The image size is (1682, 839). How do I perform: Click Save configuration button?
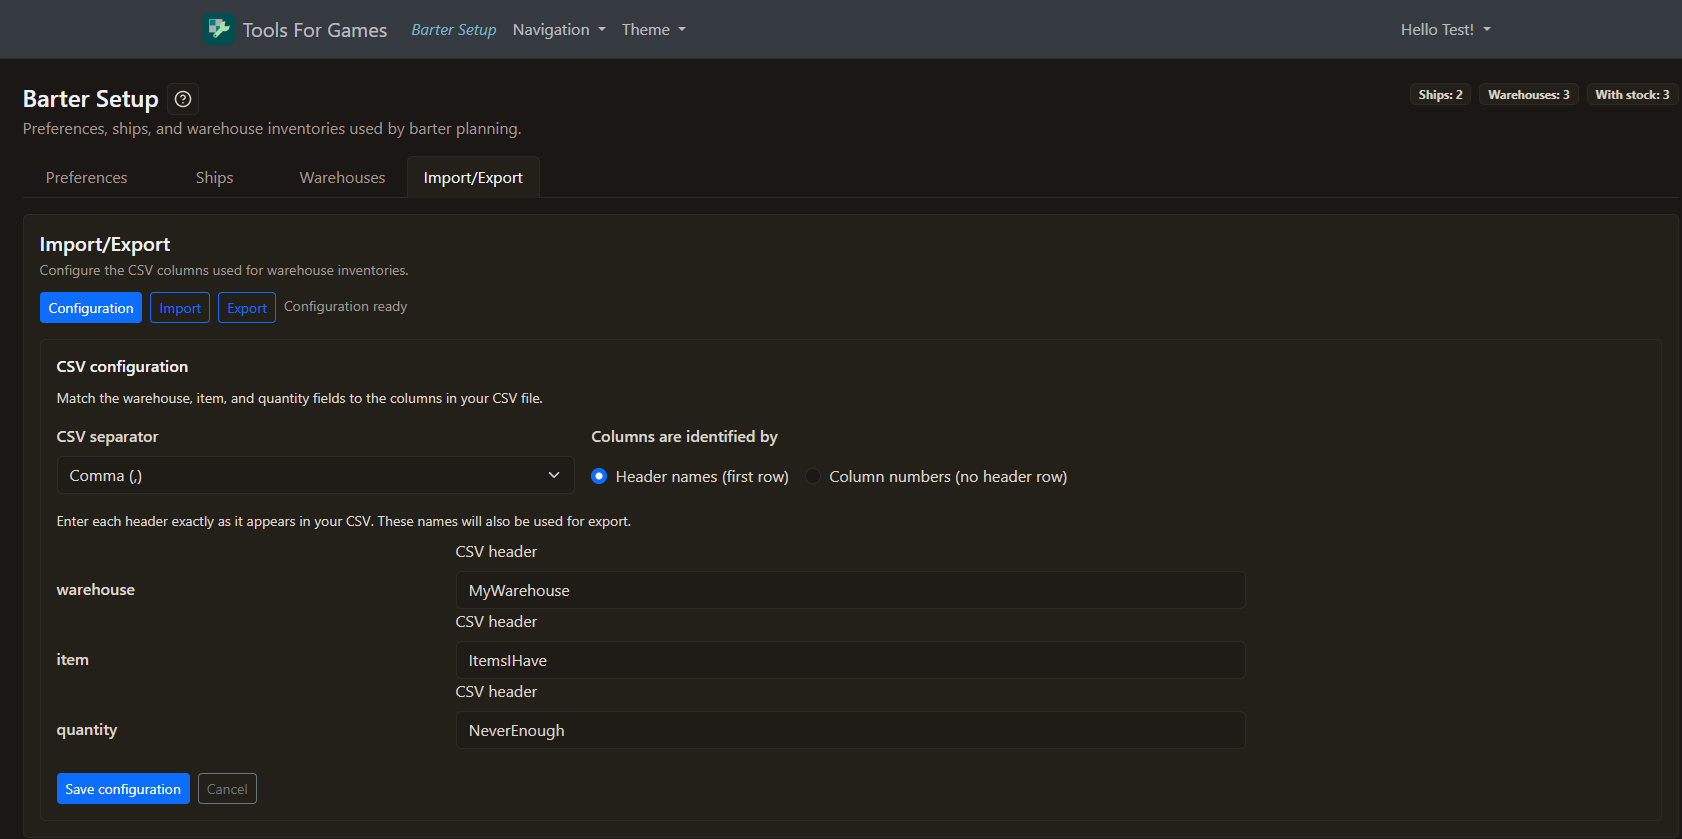tap(123, 789)
